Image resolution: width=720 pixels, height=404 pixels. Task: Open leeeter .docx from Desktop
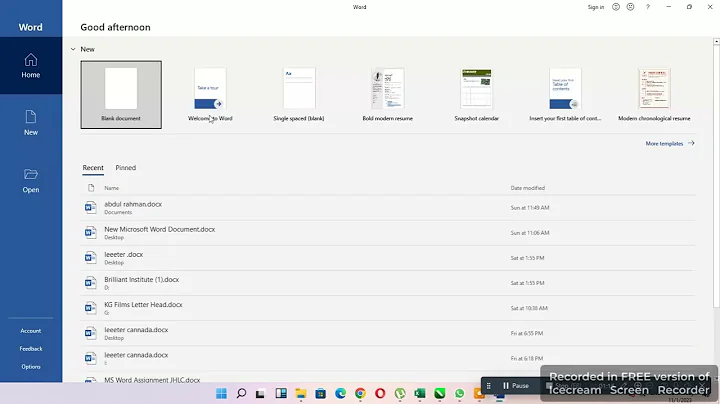click(x=388, y=258)
